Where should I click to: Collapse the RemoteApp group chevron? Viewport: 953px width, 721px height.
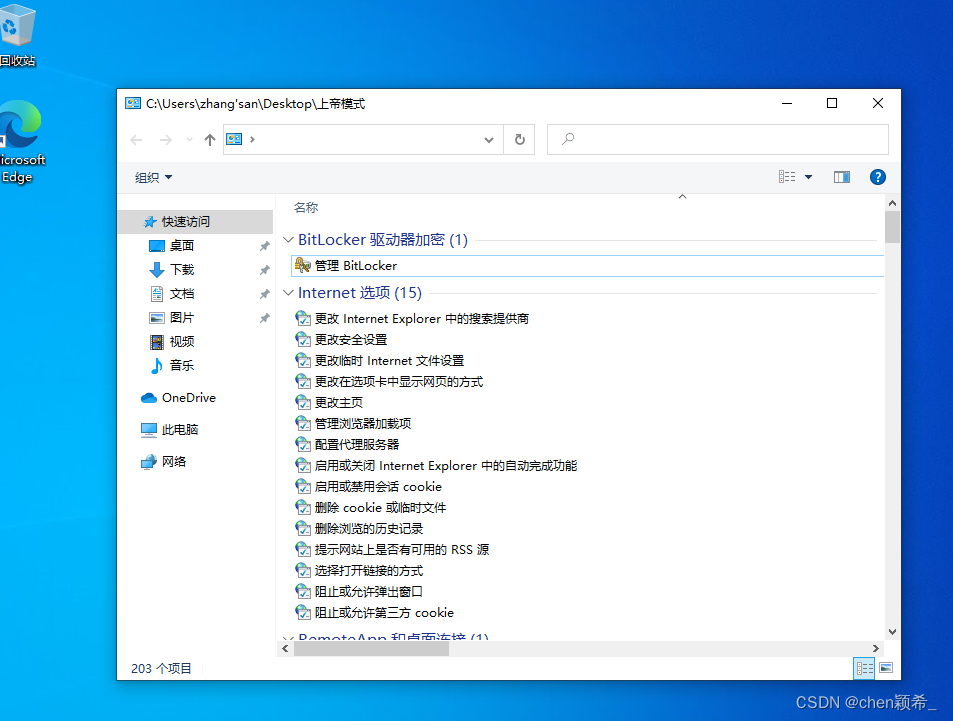[286, 637]
